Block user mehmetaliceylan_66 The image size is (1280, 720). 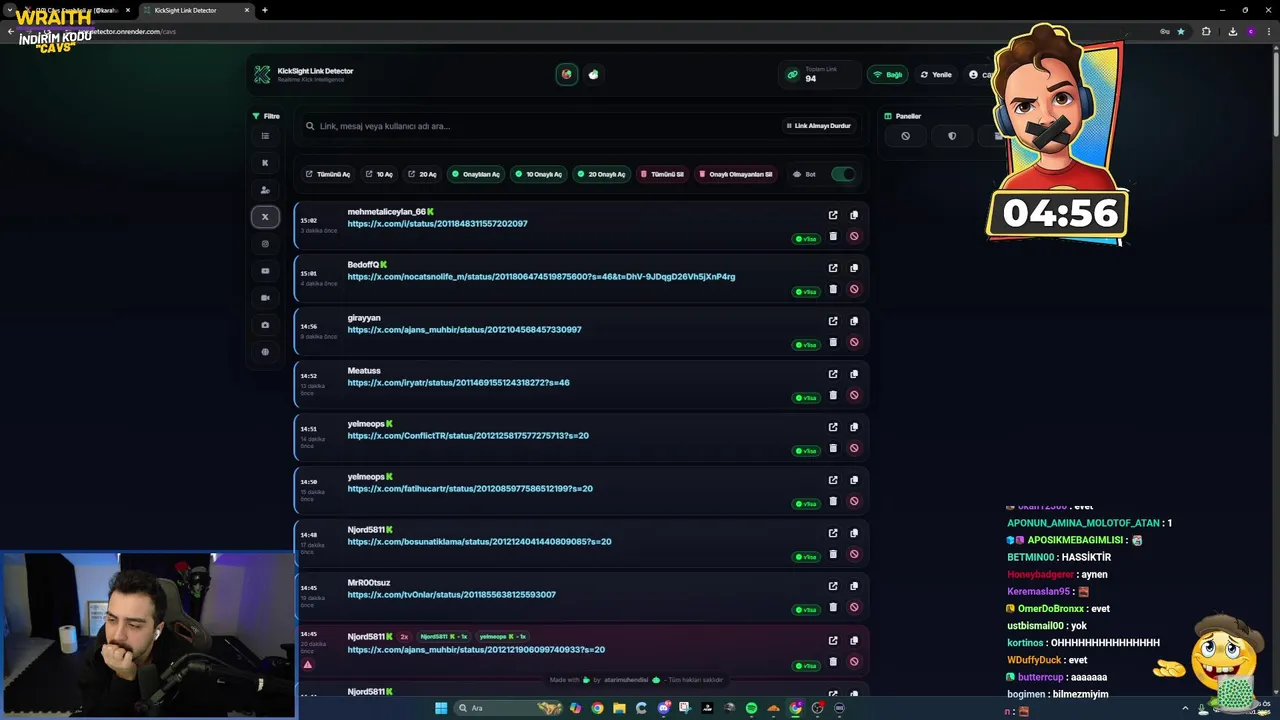pyautogui.click(x=854, y=236)
